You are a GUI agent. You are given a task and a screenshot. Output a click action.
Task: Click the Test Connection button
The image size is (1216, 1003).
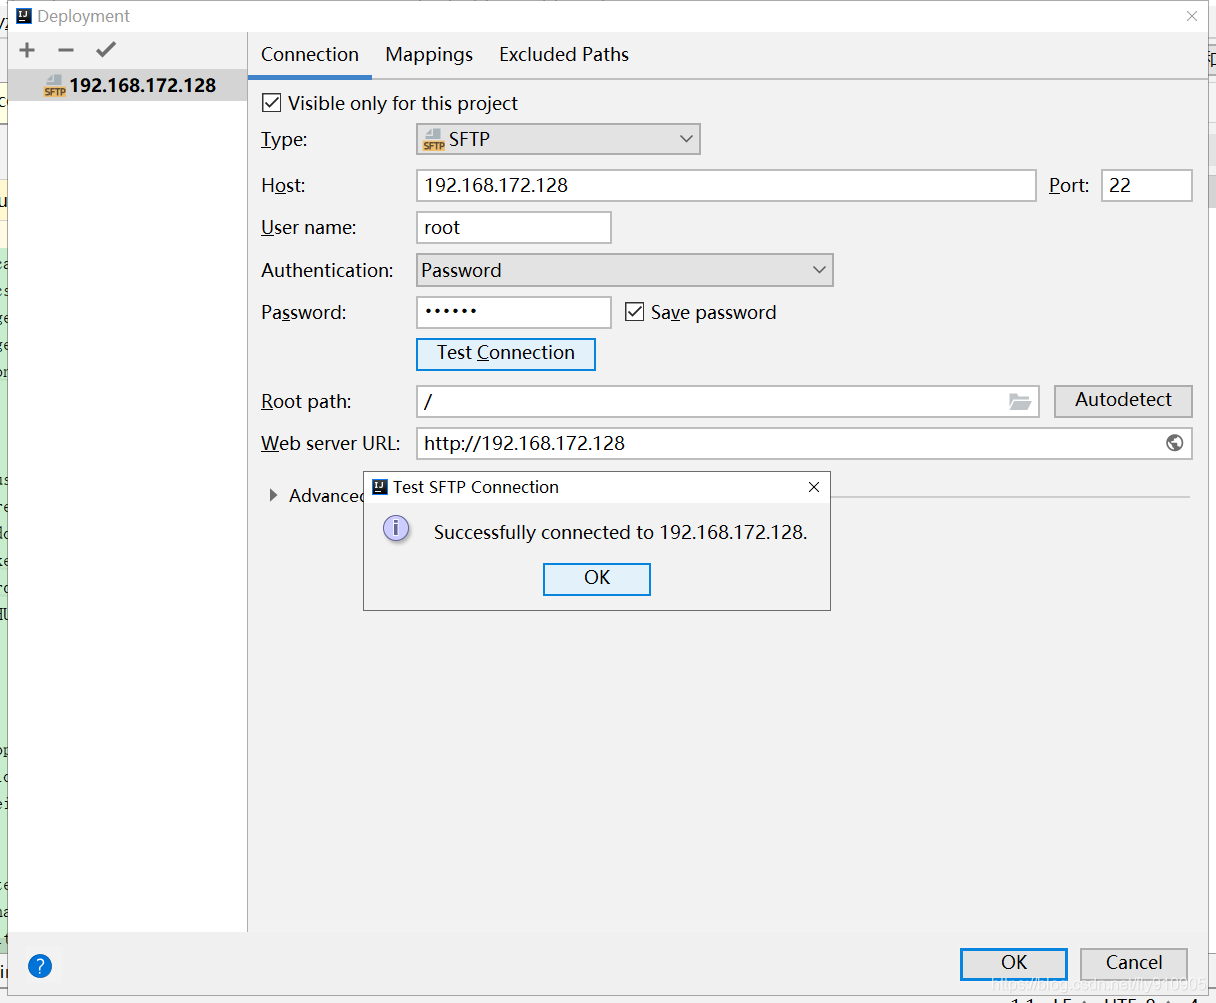pos(506,354)
